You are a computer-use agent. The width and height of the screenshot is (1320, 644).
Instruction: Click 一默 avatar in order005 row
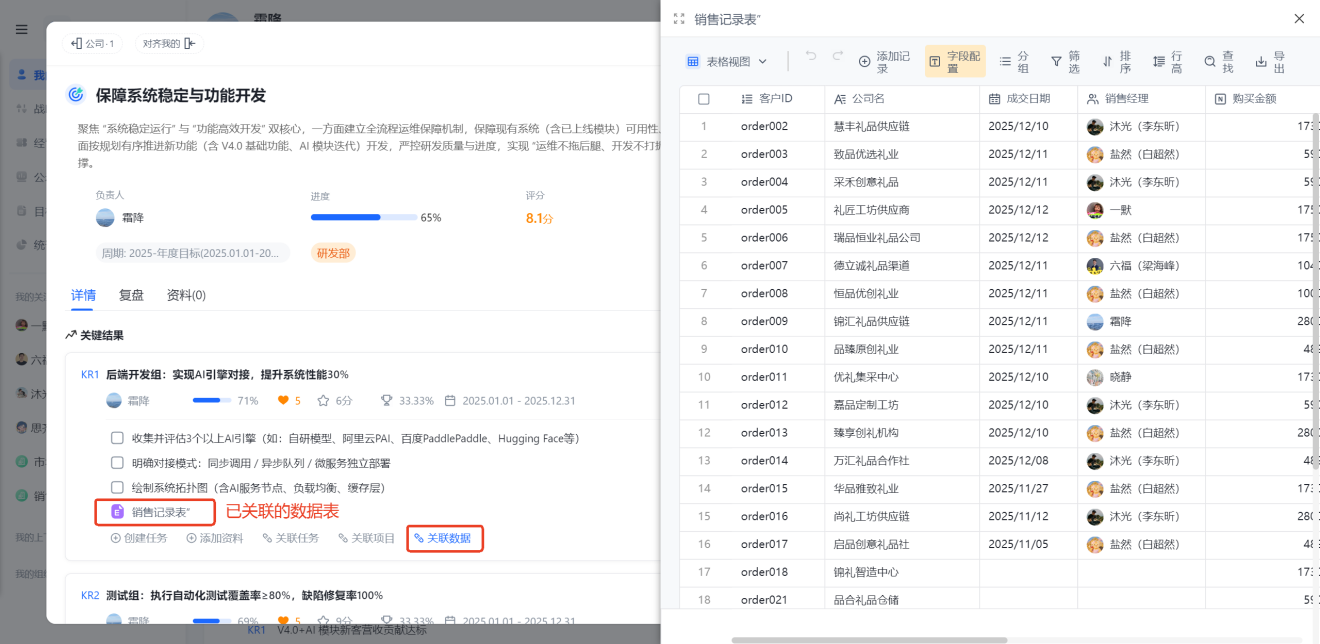tap(1095, 210)
